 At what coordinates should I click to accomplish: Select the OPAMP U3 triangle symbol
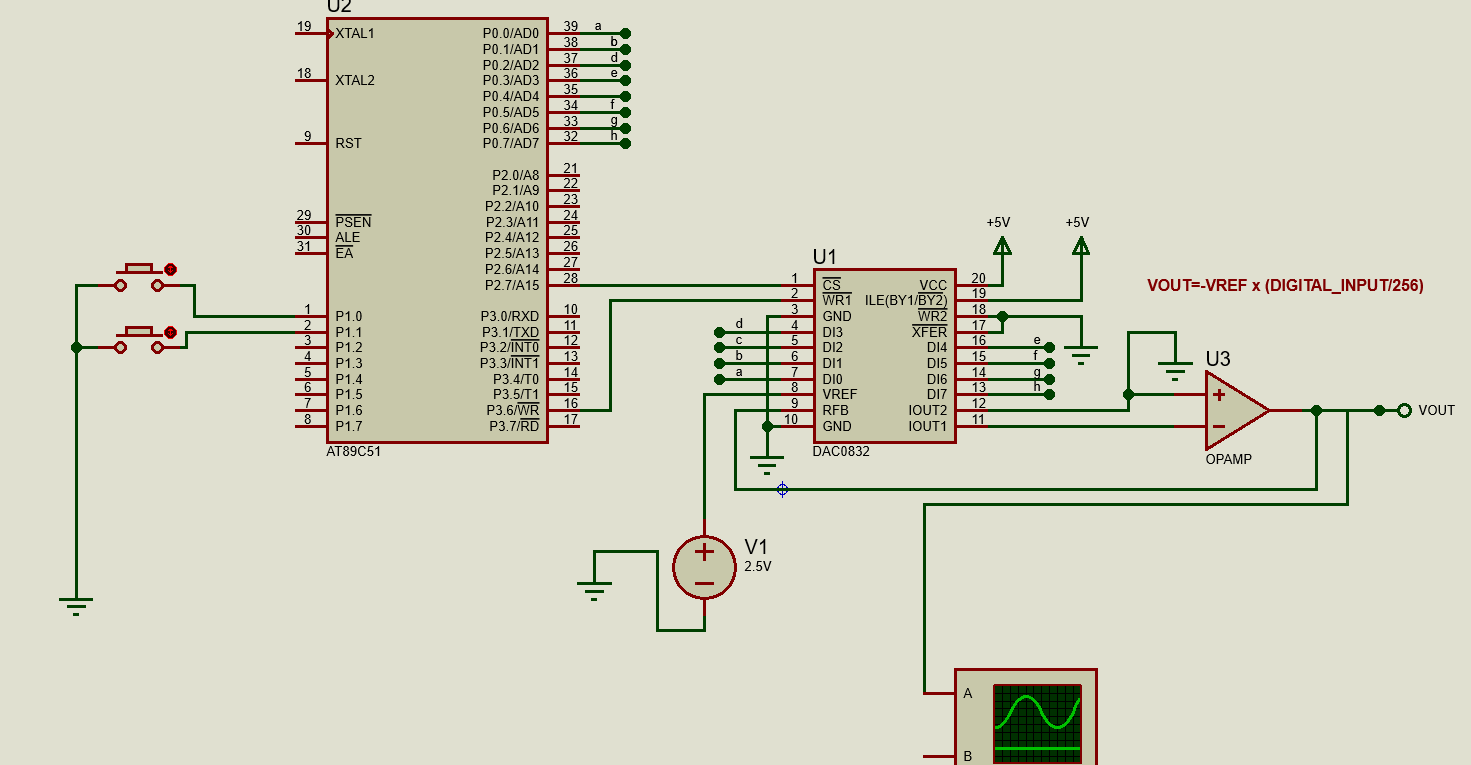(x=1235, y=410)
